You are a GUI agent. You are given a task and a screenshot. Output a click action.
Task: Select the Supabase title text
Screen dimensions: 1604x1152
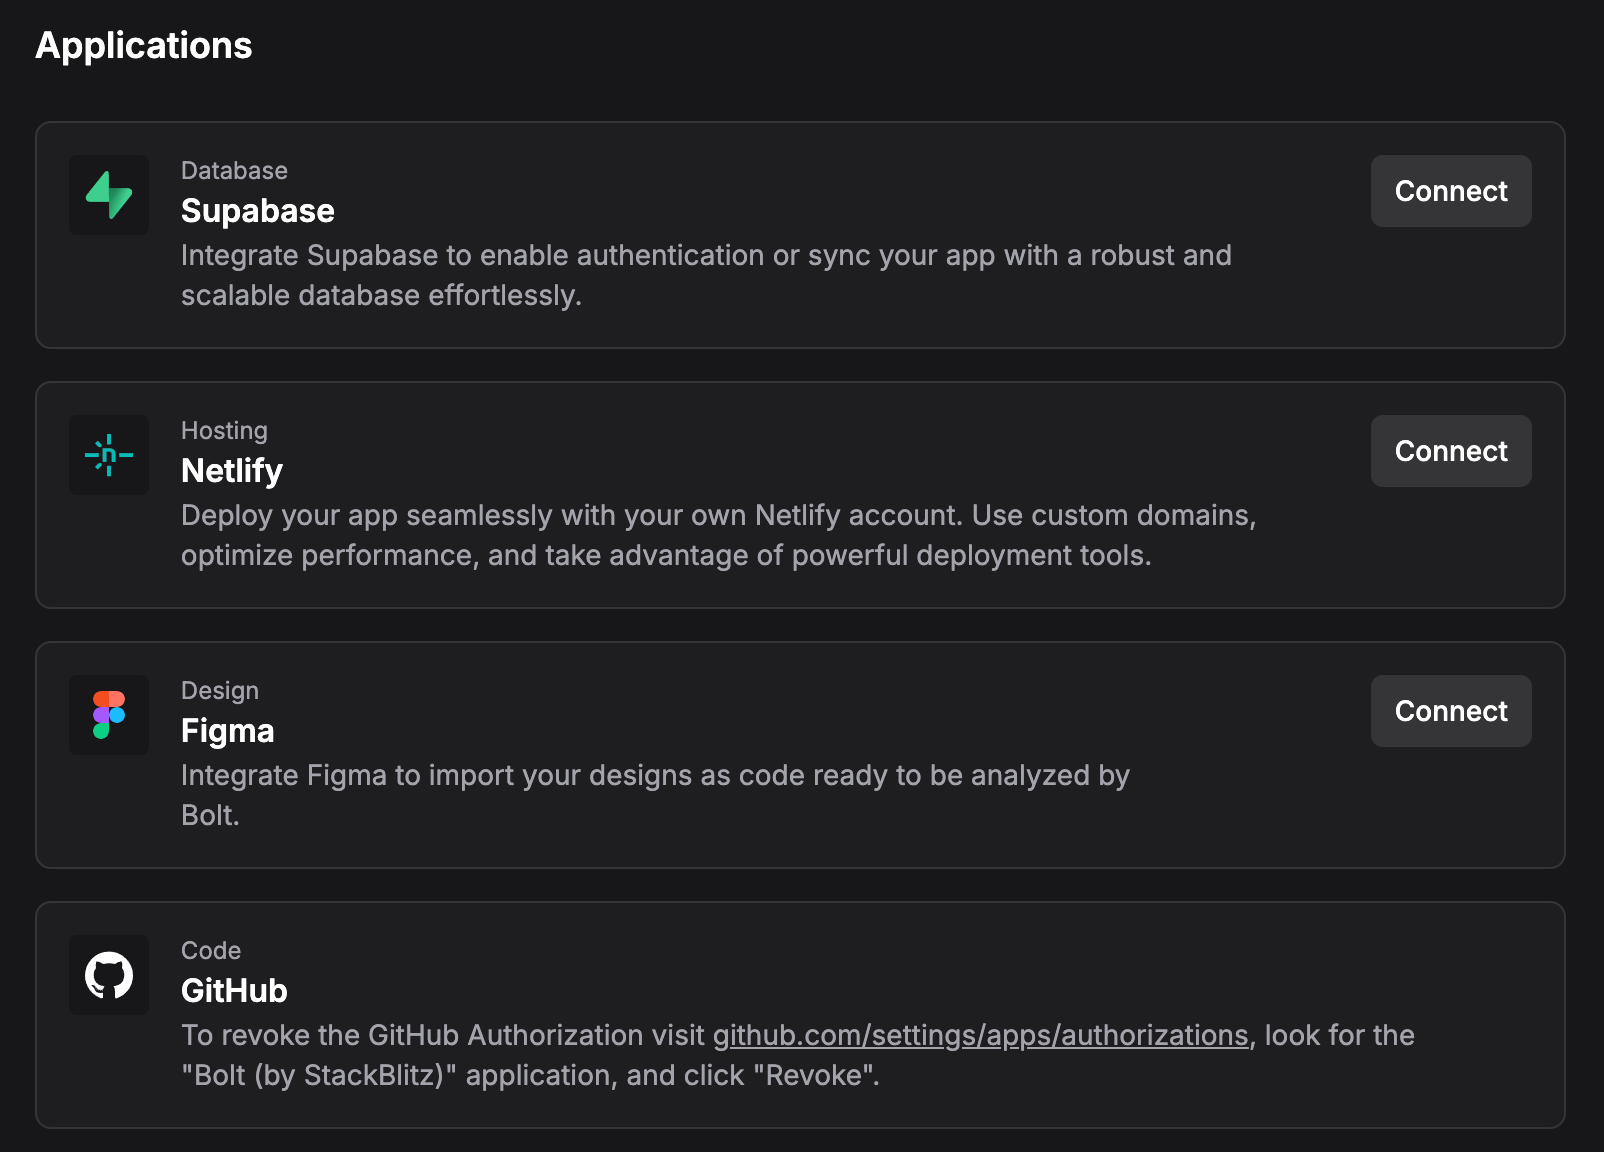[x=258, y=211]
